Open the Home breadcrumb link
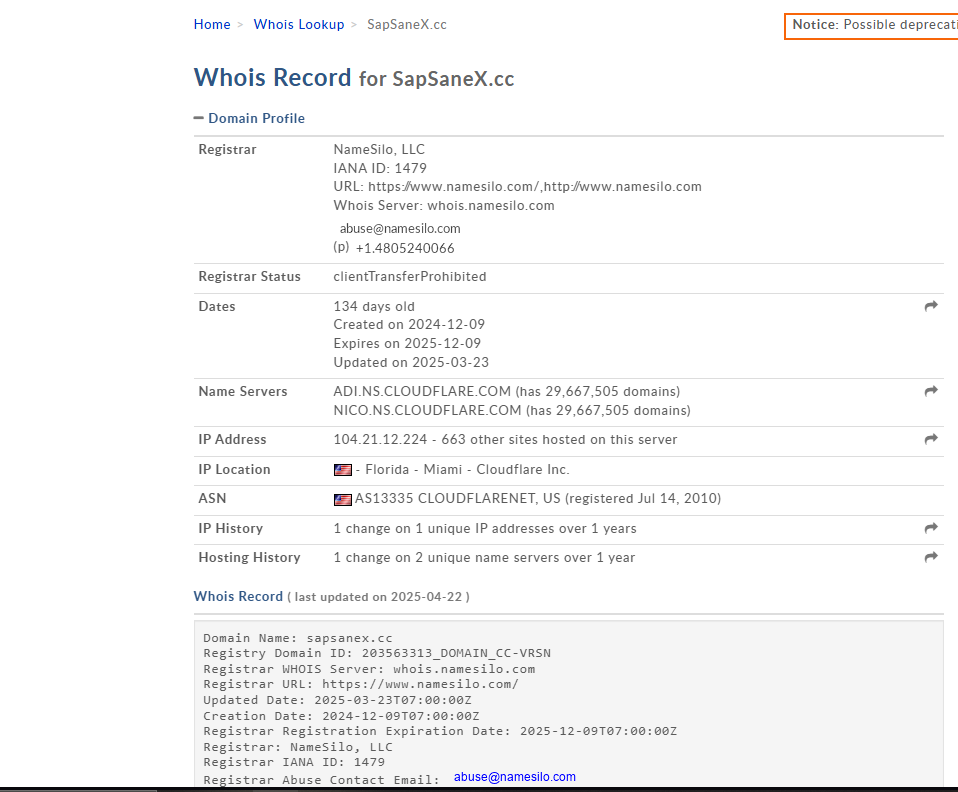This screenshot has height=792, width=958. [212, 24]
